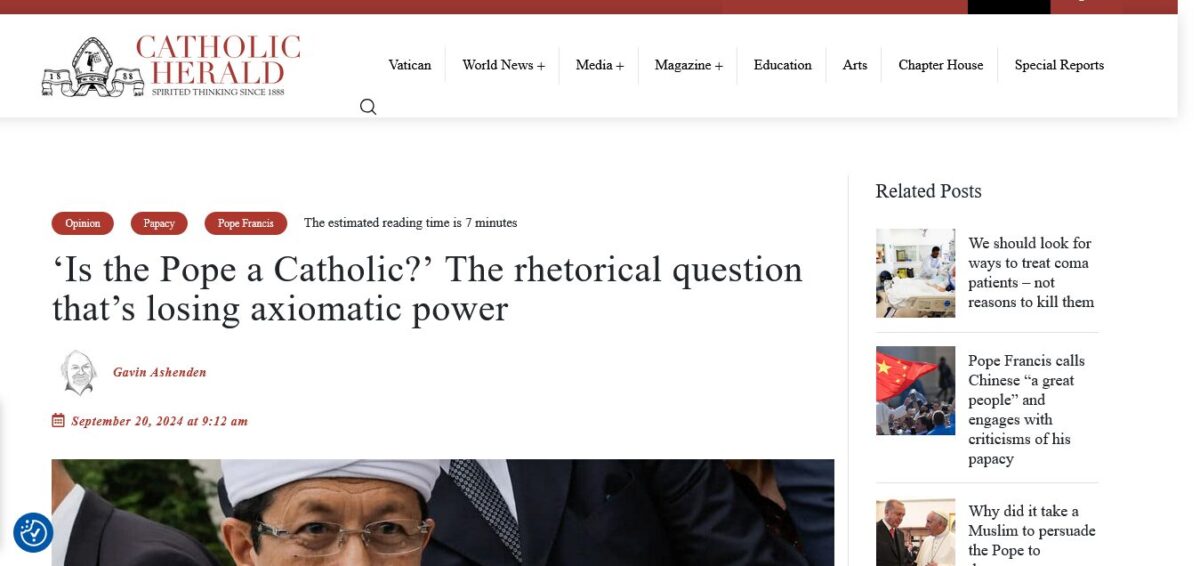Open the cookie consent preferences icon
The width and height of the screenshot is (1200, 566).
pyautogui.click(x=33, y=533)
